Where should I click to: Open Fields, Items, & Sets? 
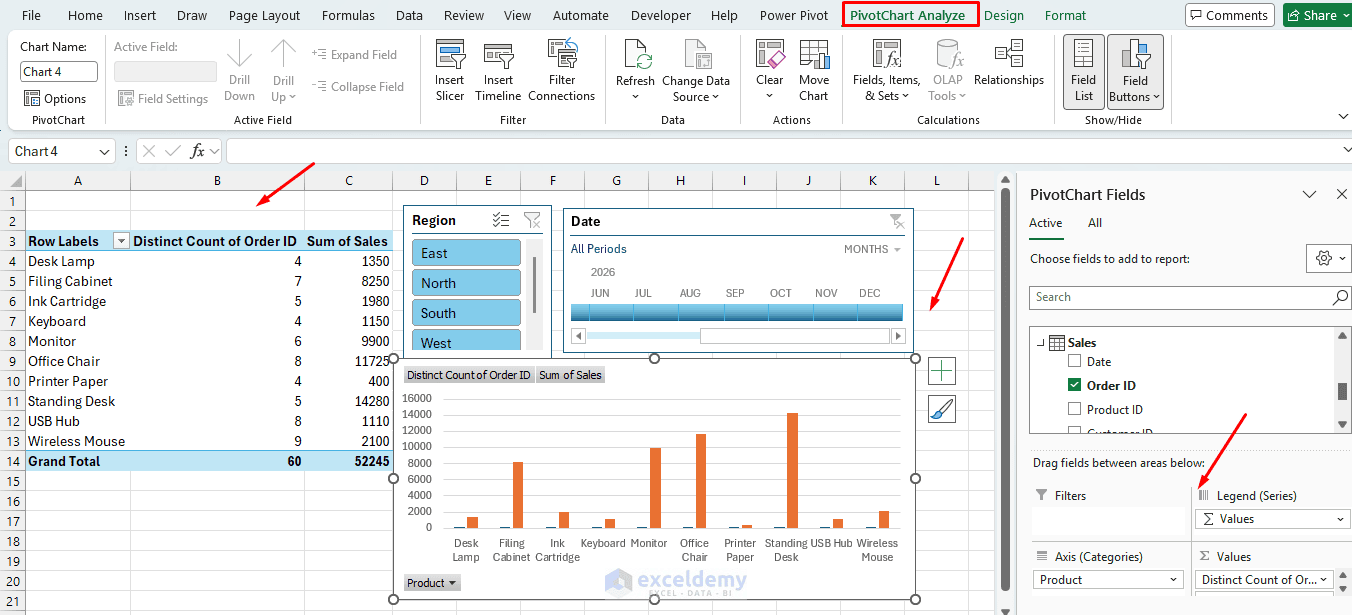tap(886, 70)
